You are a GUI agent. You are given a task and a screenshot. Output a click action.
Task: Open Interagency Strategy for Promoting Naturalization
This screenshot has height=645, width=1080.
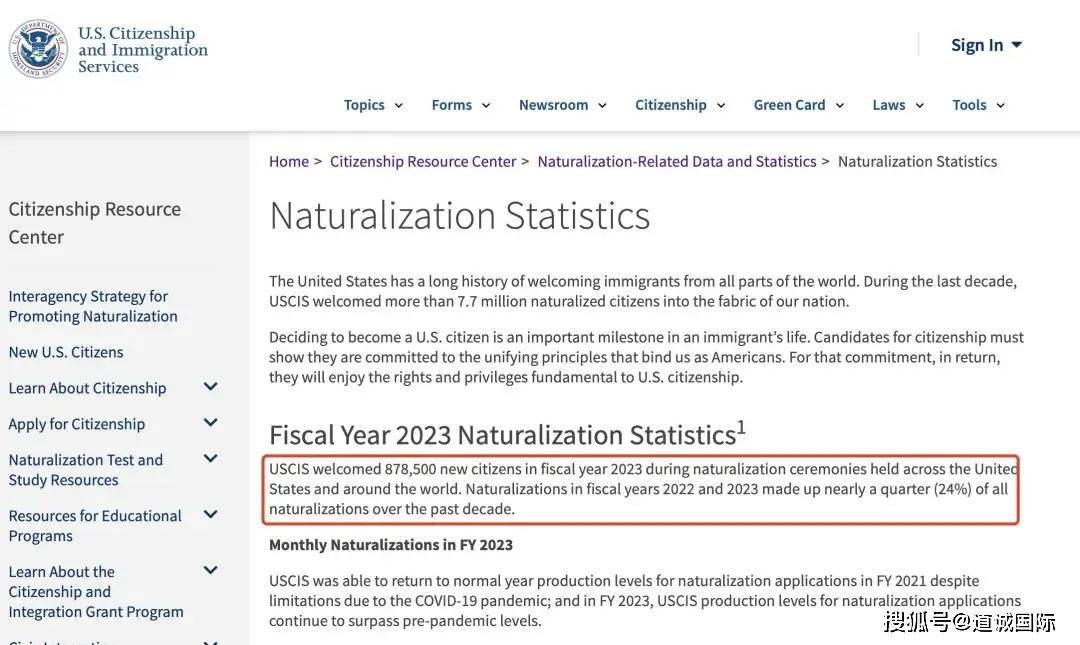point(93,306)
